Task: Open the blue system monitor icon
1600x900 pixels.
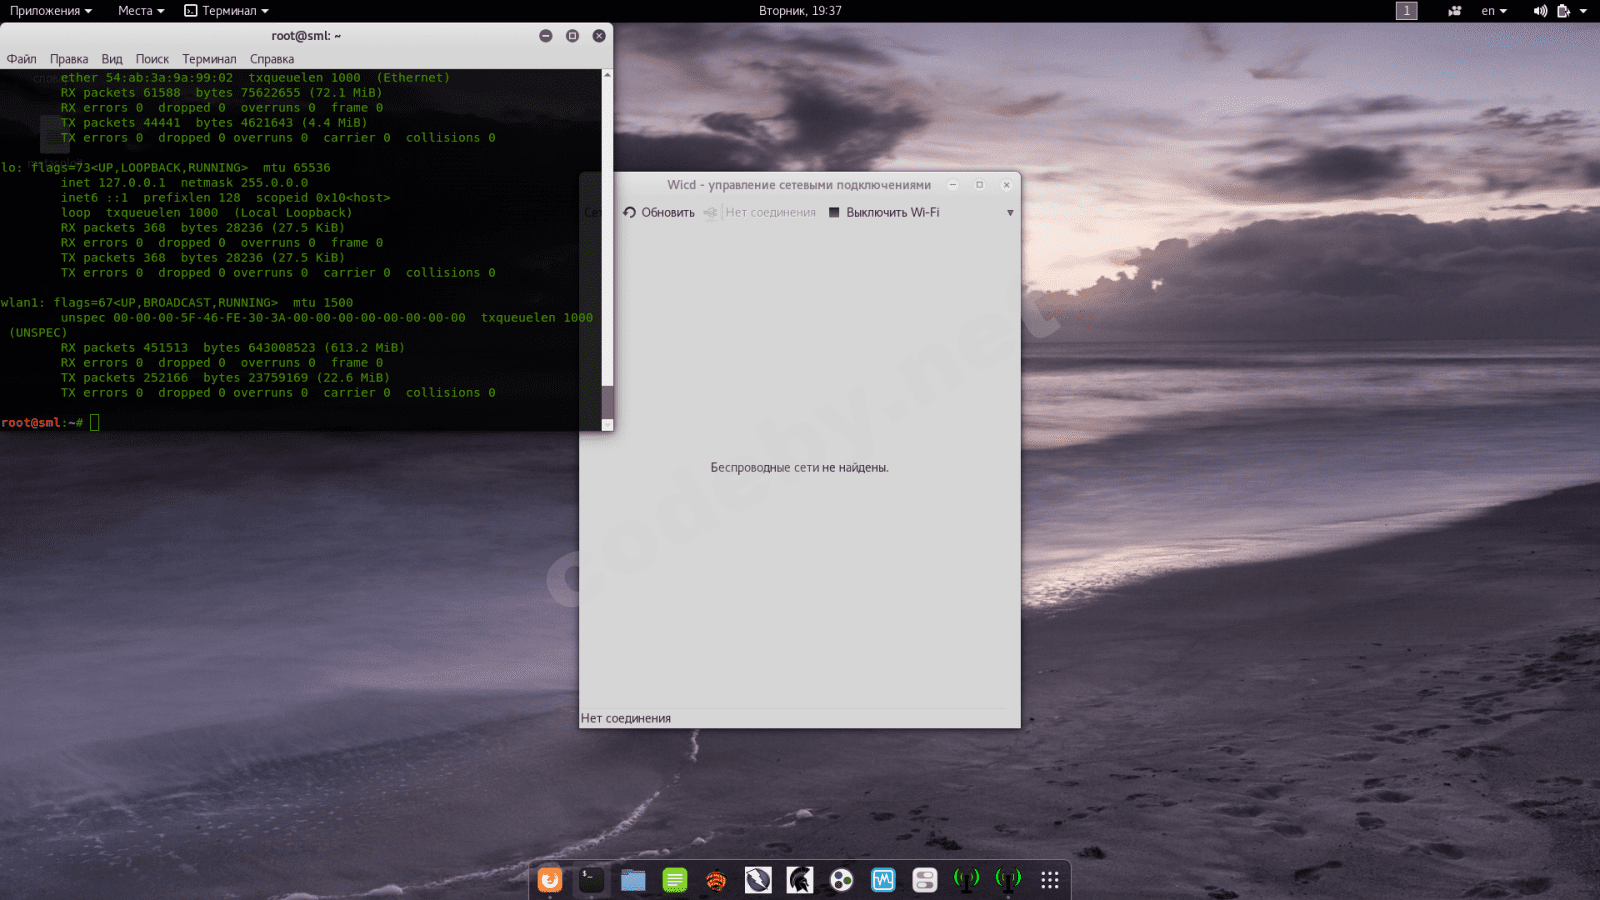Action: point(883,879)
